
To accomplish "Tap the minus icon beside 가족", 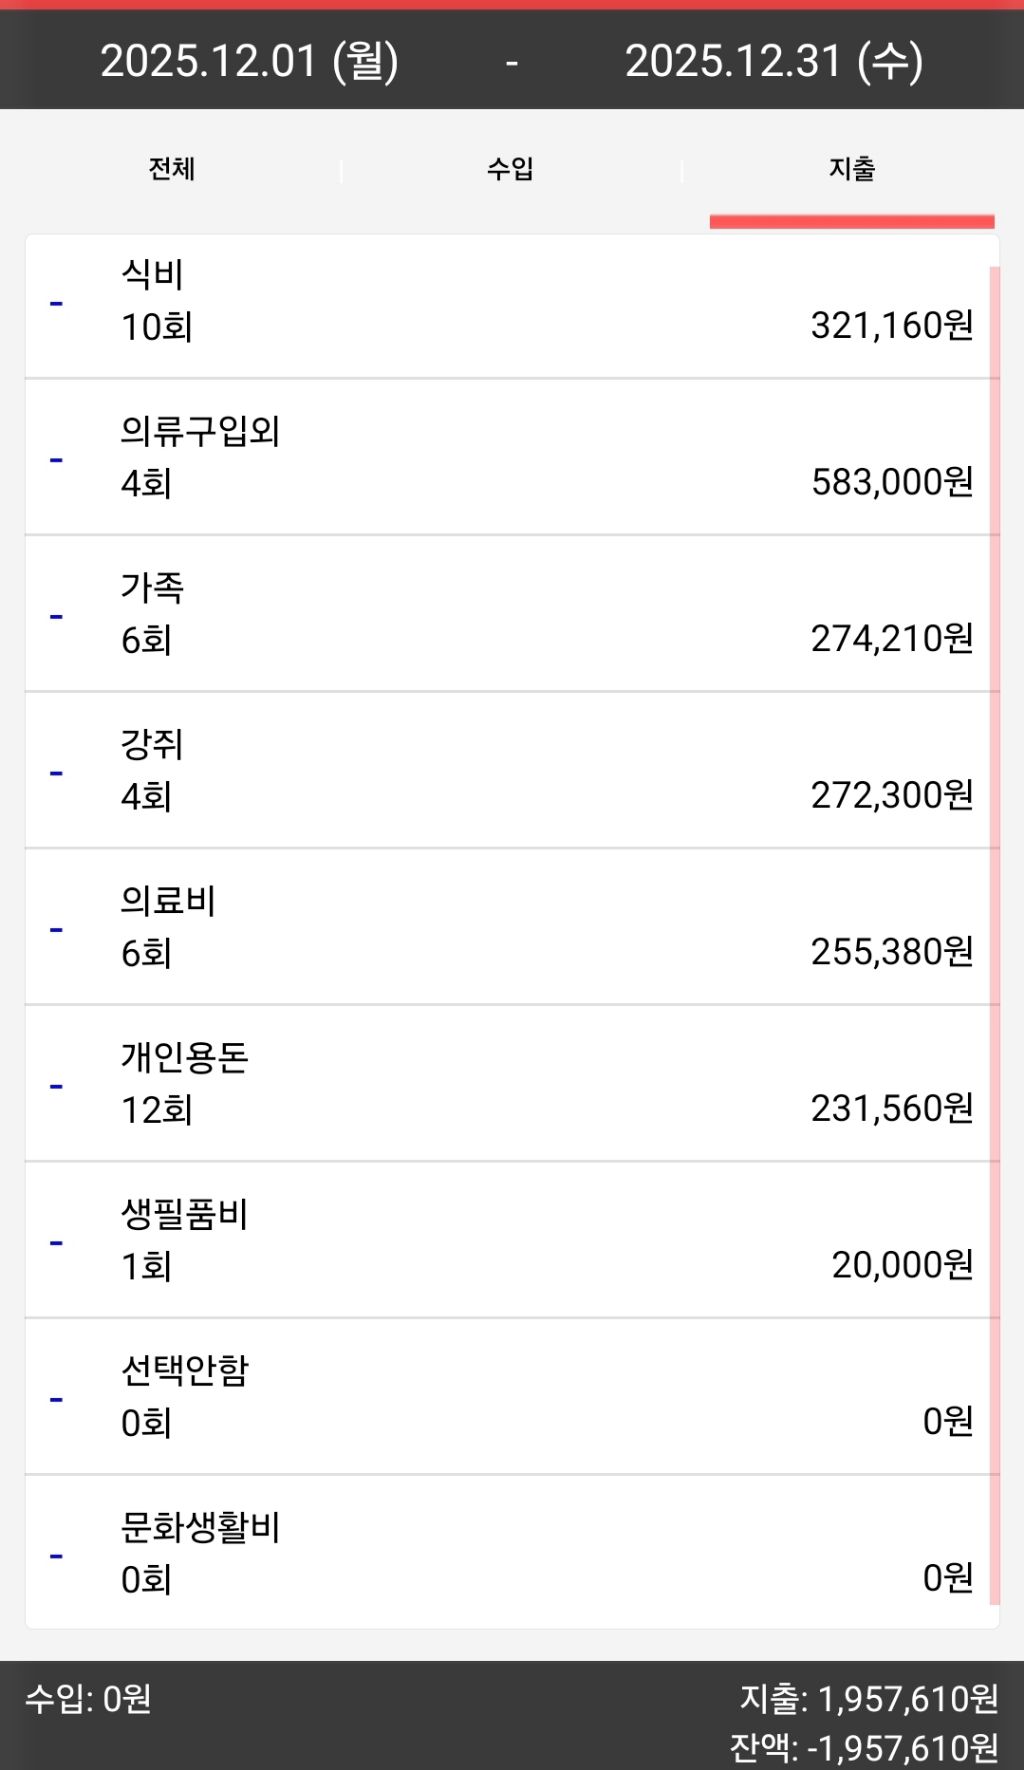I will (56, 616).
